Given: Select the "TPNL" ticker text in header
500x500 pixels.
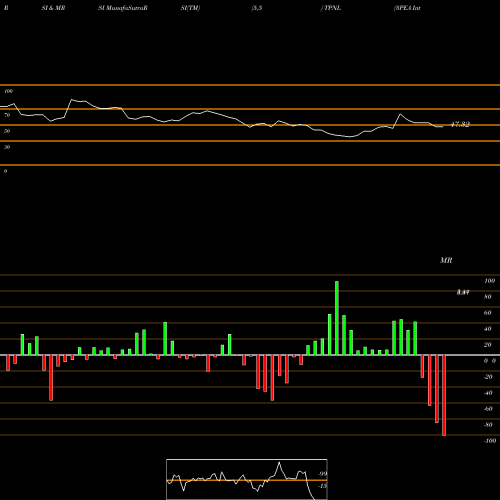Looking at the screenshot, I should tap(332, 8).
